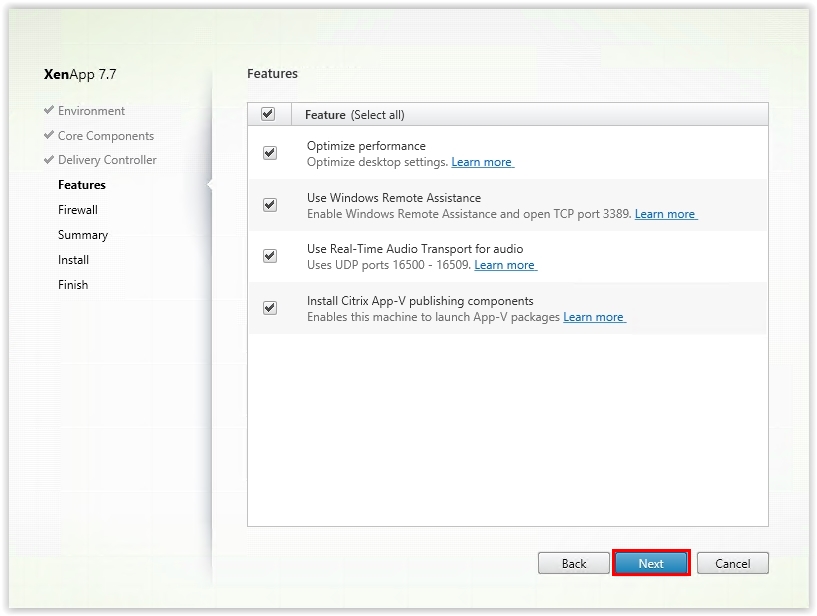Toggle the Select all features checkbox
This screenshot has height=616, width=817.
[x=268, y=114]
